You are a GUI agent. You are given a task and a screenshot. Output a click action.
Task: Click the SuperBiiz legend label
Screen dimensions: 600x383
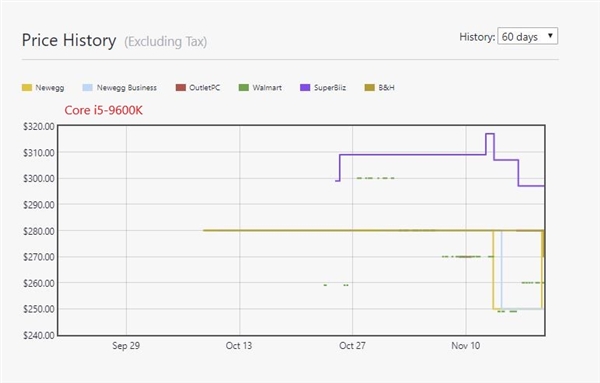[x=330, y=88]
